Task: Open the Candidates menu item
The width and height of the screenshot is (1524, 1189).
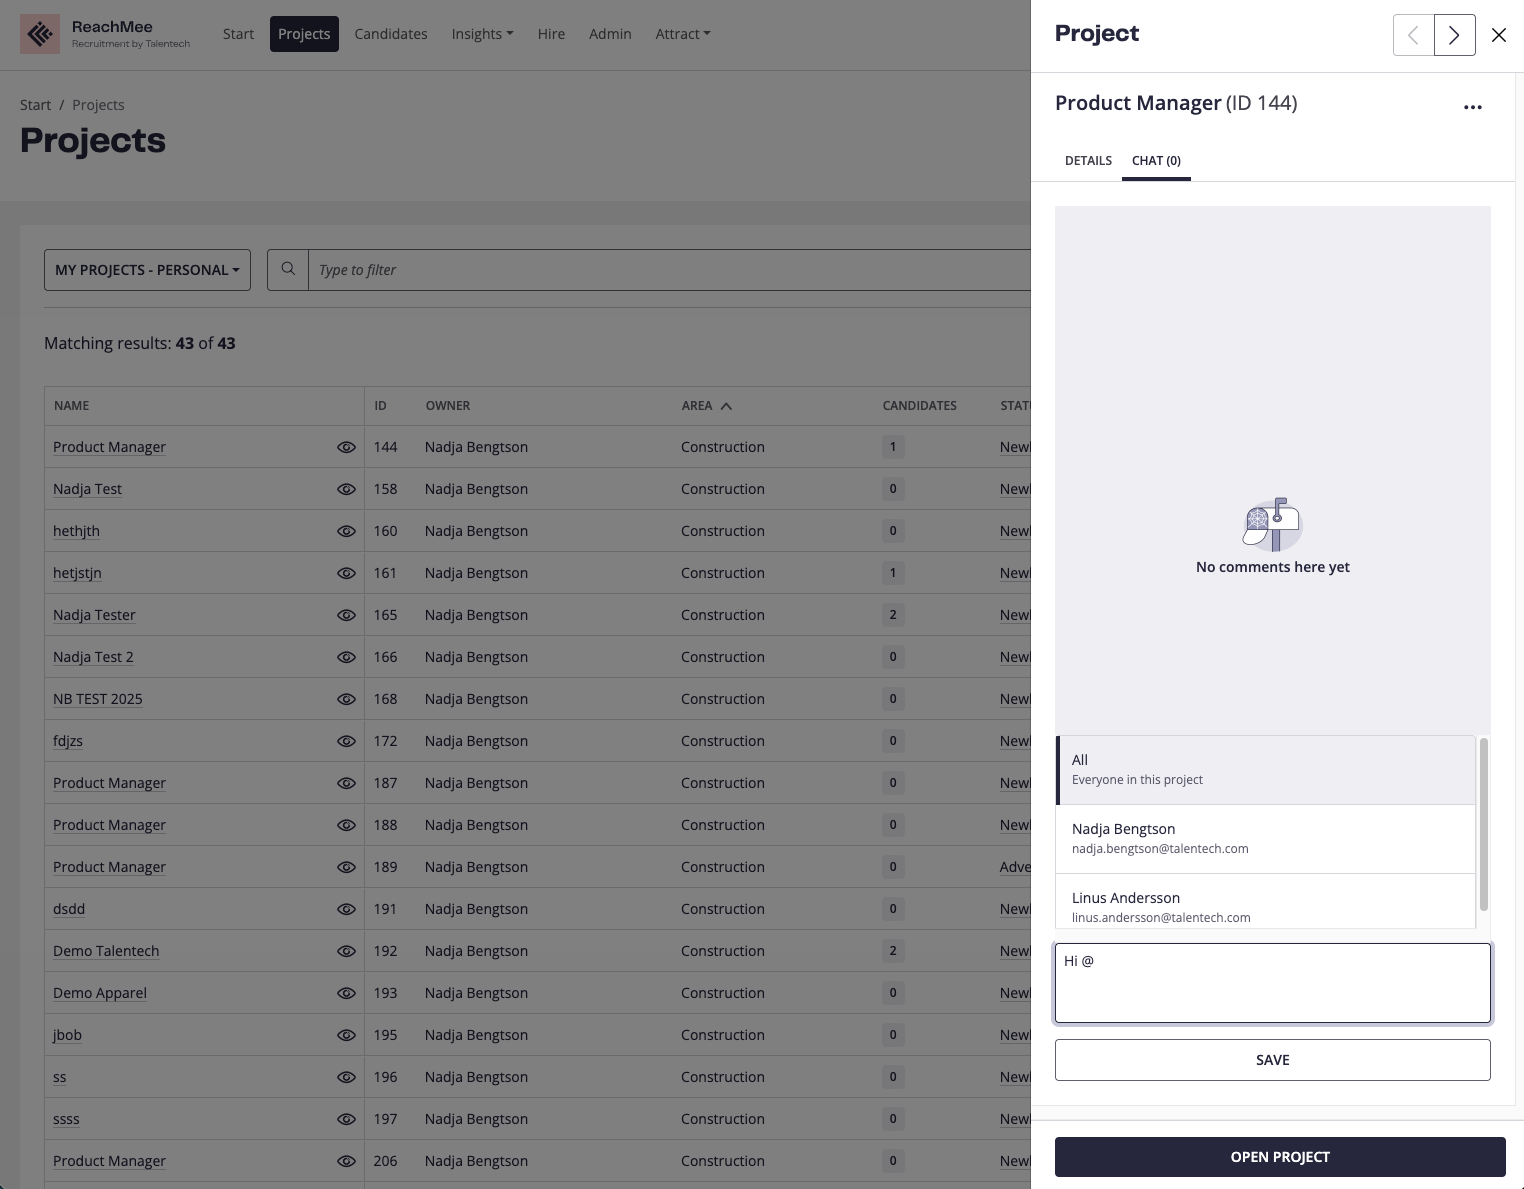Action: 391,34
